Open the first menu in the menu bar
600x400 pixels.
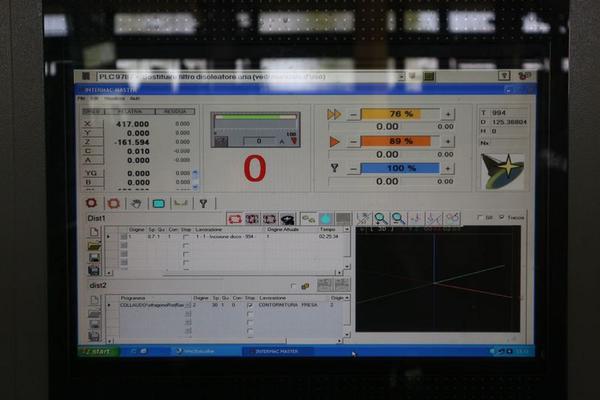(81, 98)
